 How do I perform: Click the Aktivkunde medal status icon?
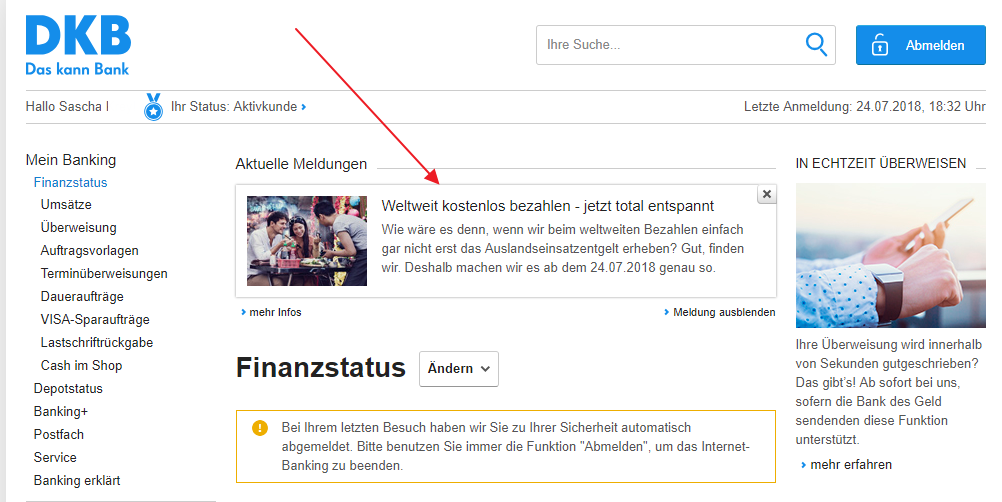click(x=153, y=106)
